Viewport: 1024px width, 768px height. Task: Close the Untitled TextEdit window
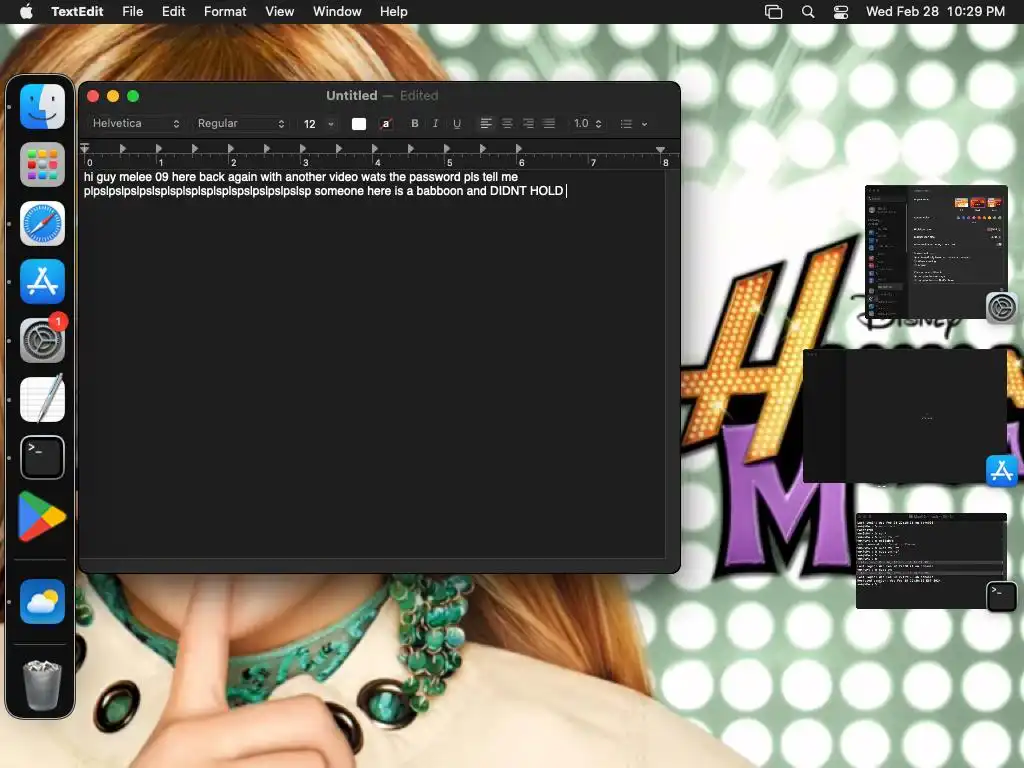pos(93,96)
